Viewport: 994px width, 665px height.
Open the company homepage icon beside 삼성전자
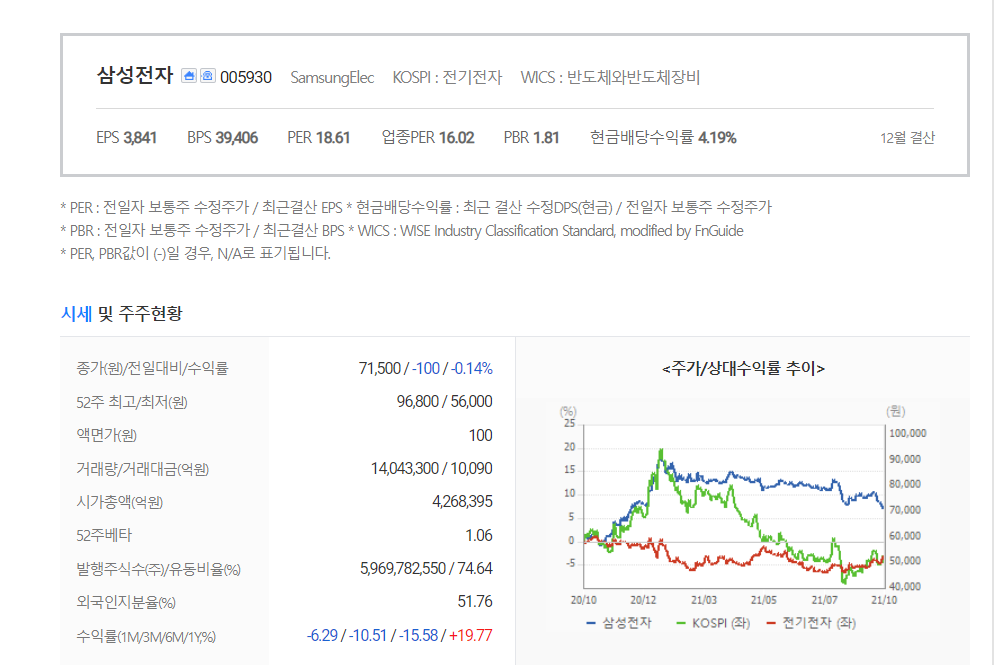(x=188, y=76)
